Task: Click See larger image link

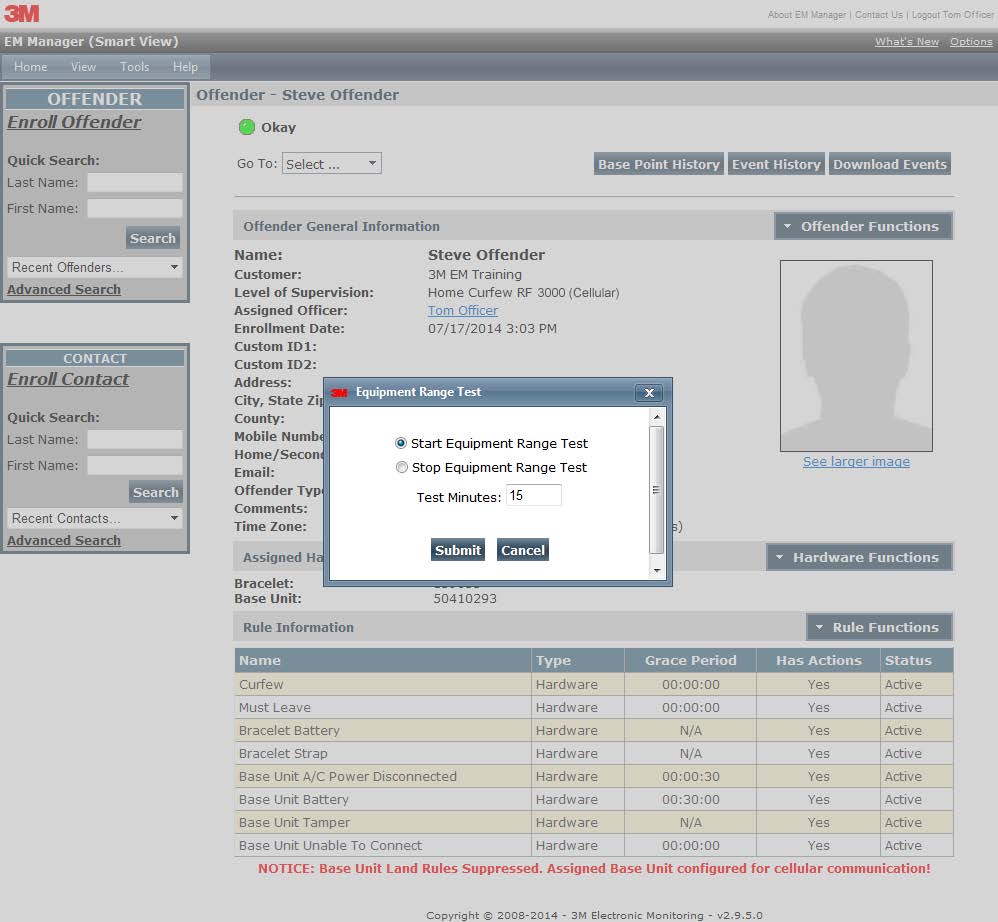Action: point(856,461)
